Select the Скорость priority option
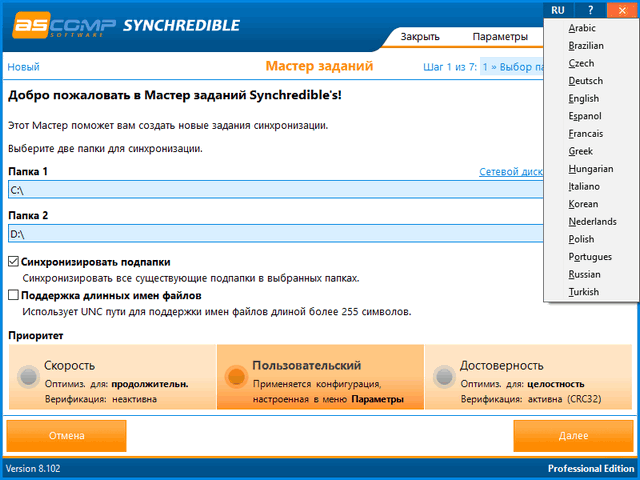This screenshot has height=480, width=640. point(112,377)
